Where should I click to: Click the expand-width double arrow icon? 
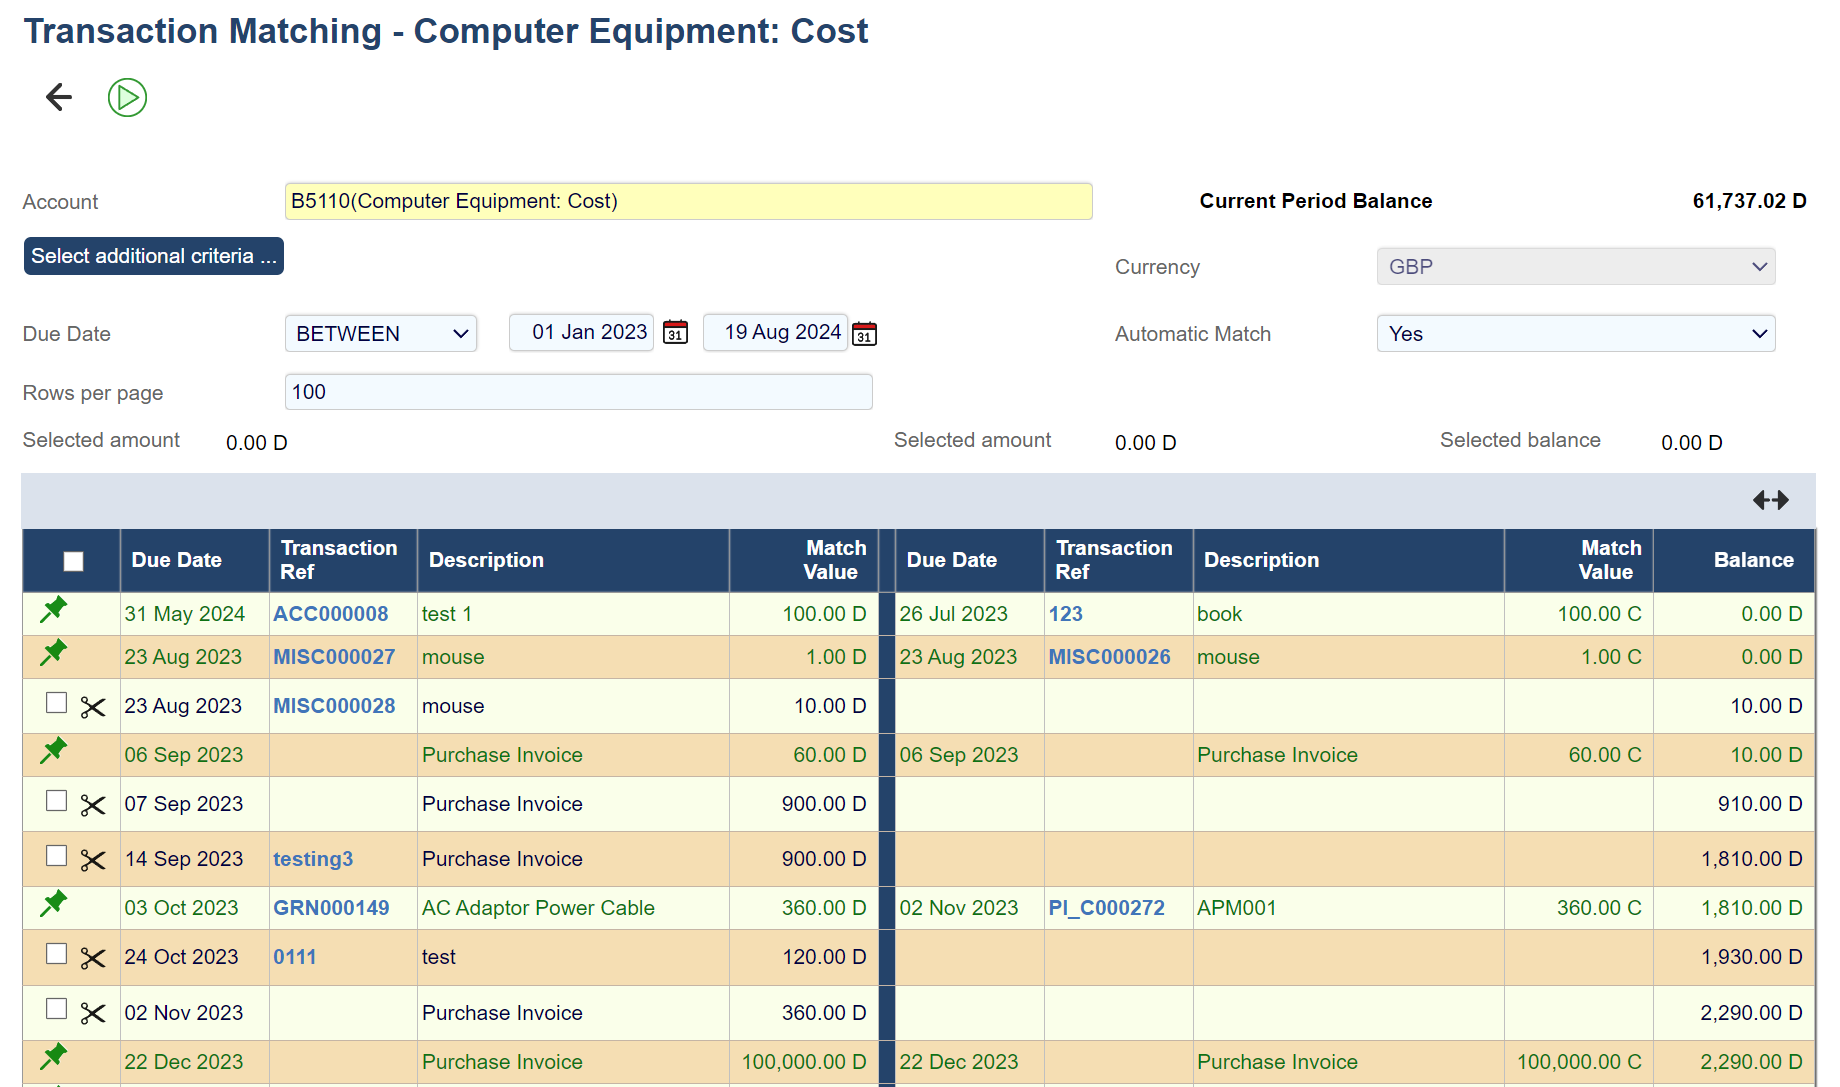click(1770, 500)
